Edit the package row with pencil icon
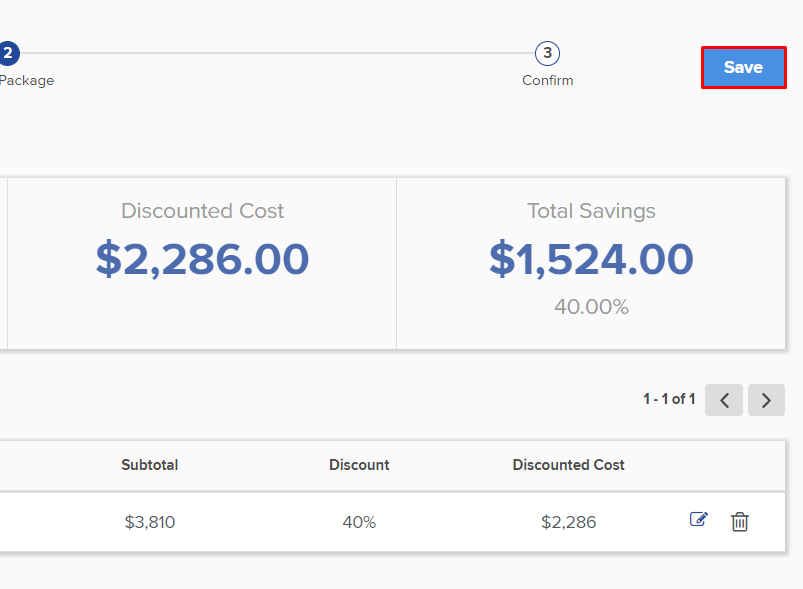This screenshot has height=589, width=803. click(x=699, y=519)
